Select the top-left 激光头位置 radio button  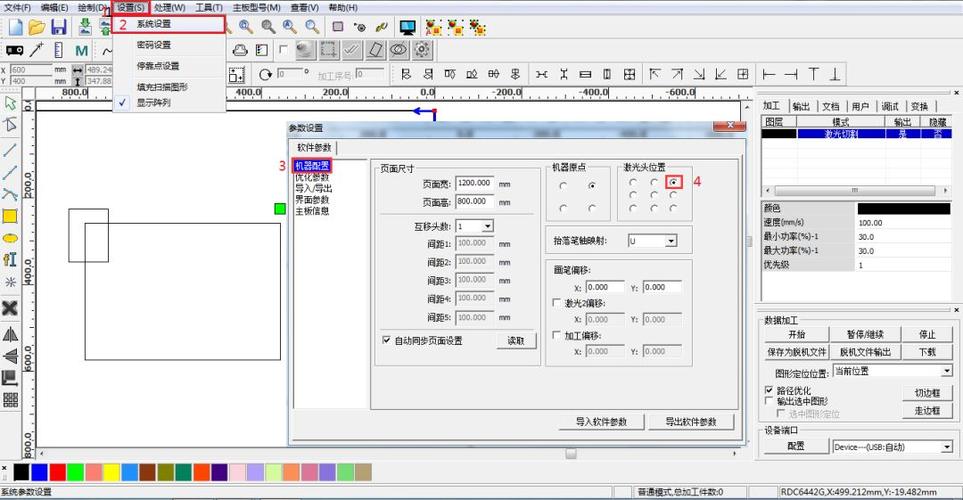(633, 182)
